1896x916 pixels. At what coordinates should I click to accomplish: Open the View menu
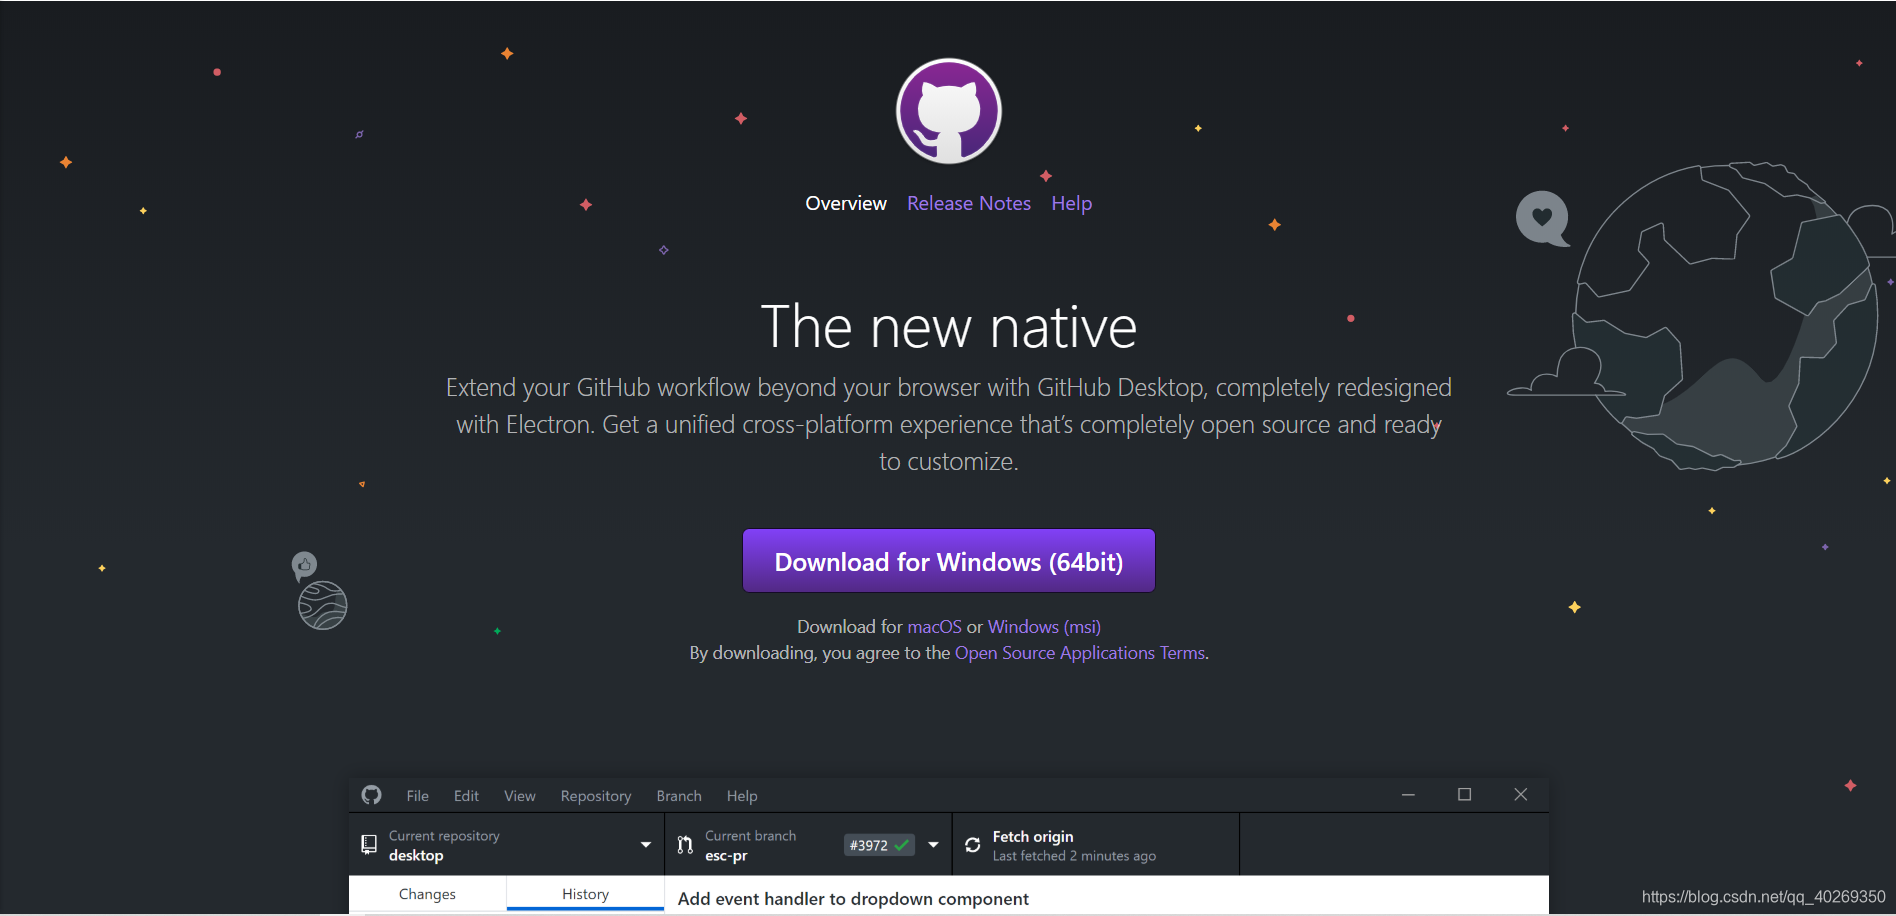pos(519,796)
